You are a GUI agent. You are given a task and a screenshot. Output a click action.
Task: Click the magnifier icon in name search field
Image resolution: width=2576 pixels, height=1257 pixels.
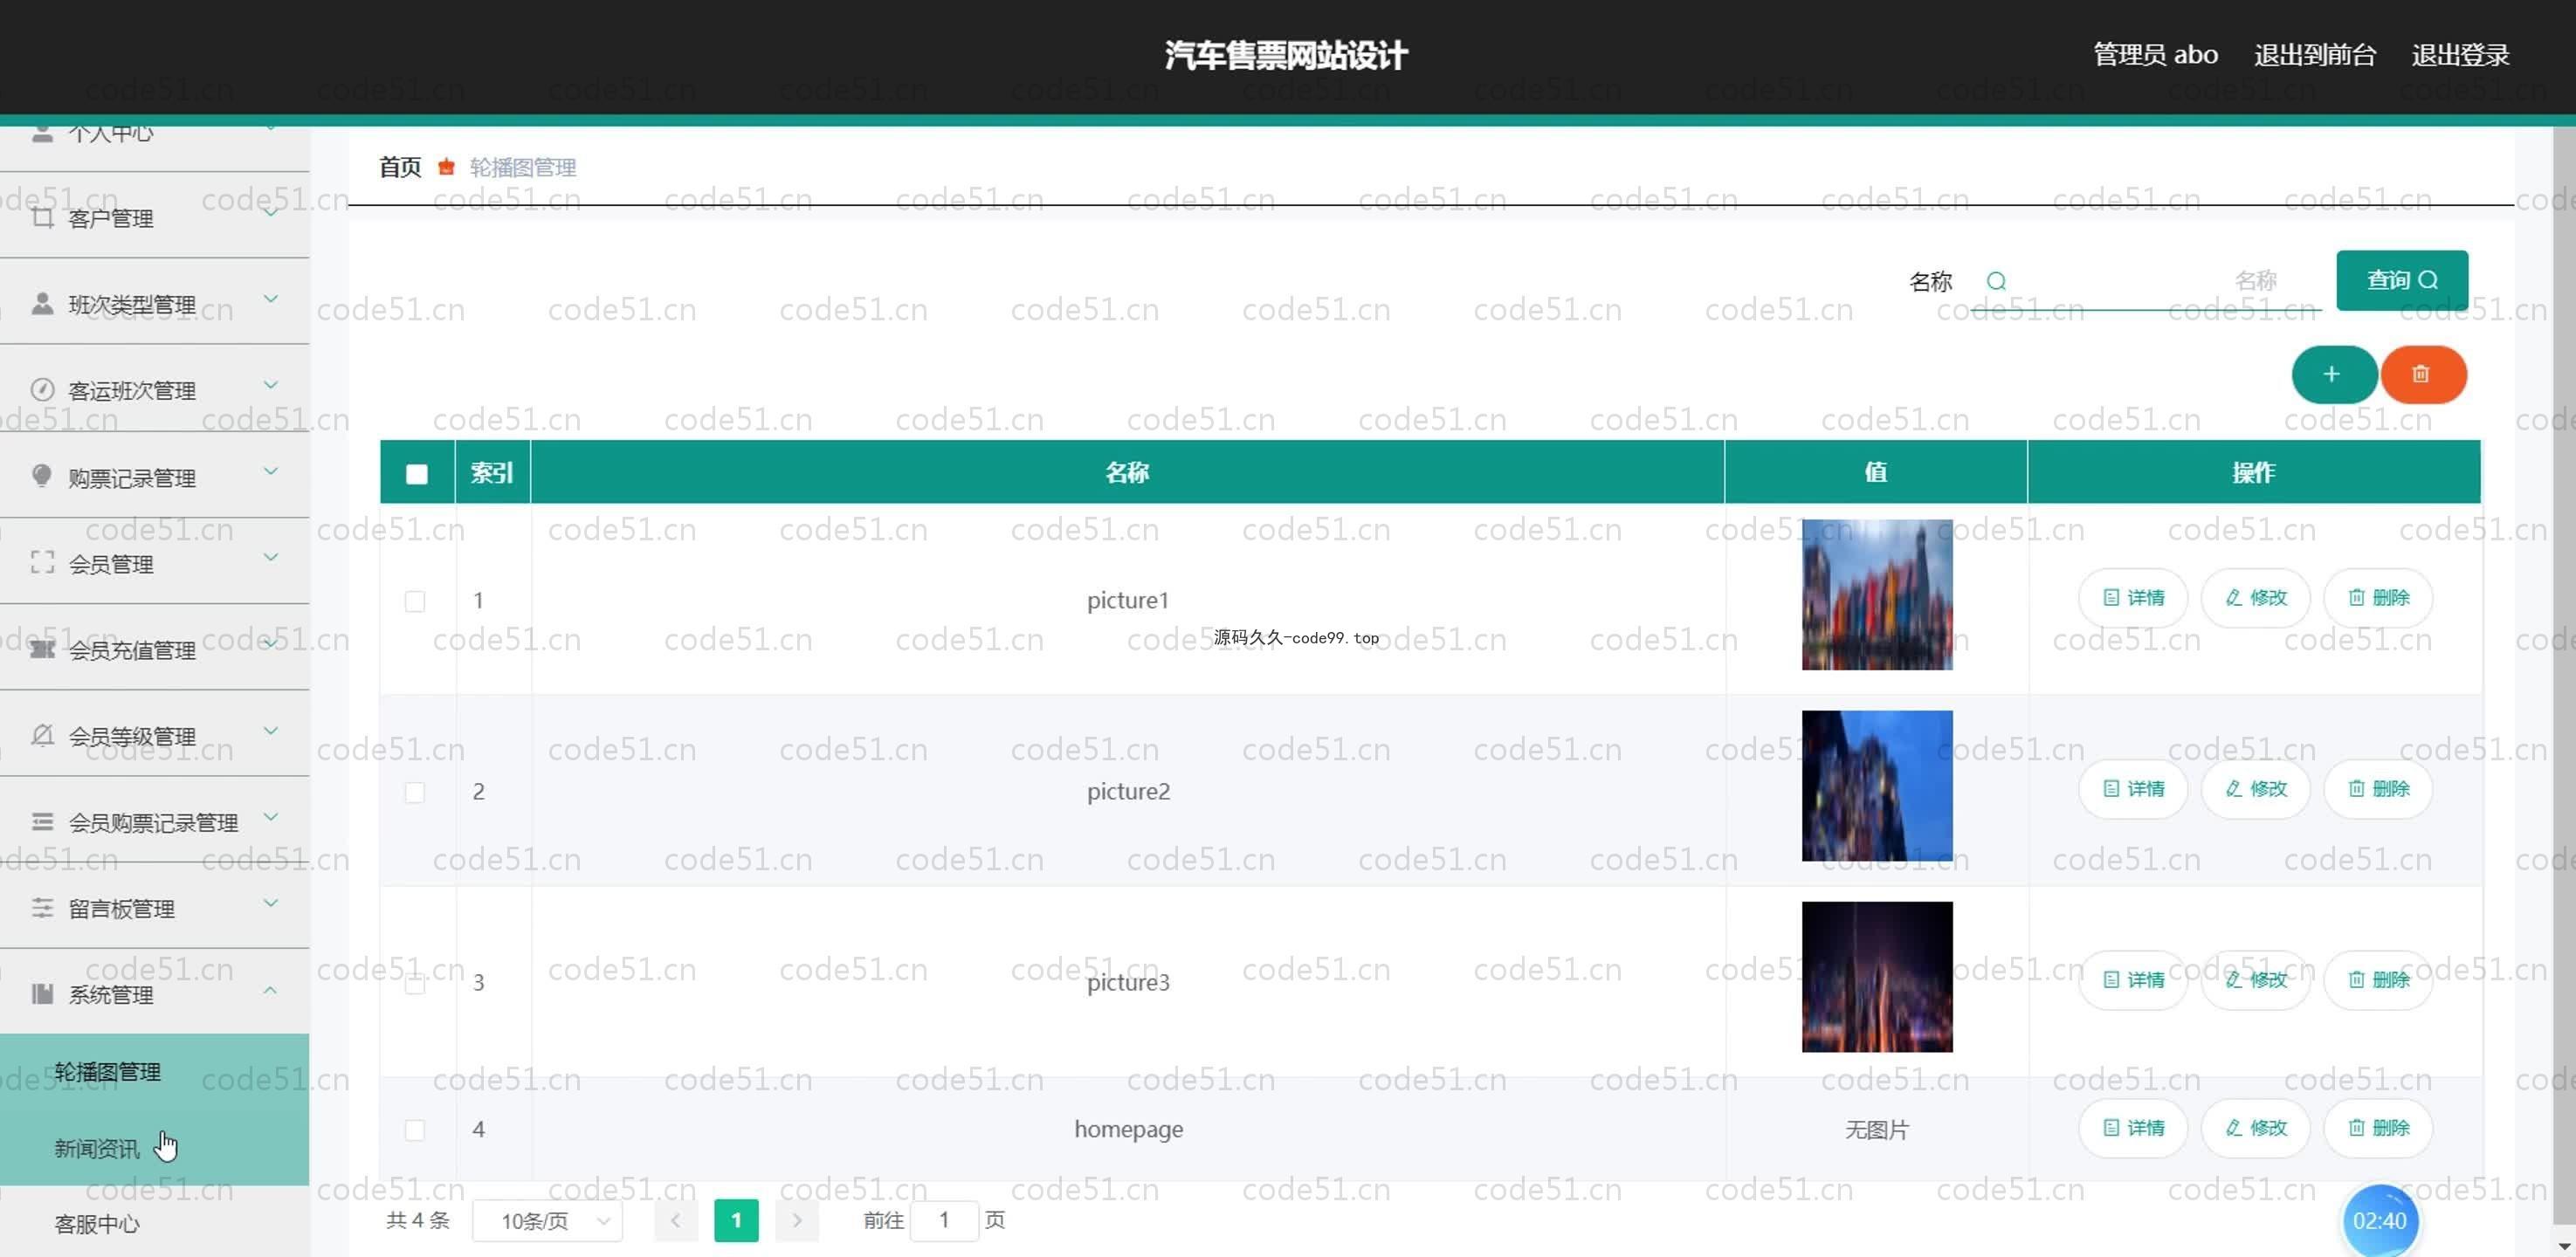click(1996, 281)
